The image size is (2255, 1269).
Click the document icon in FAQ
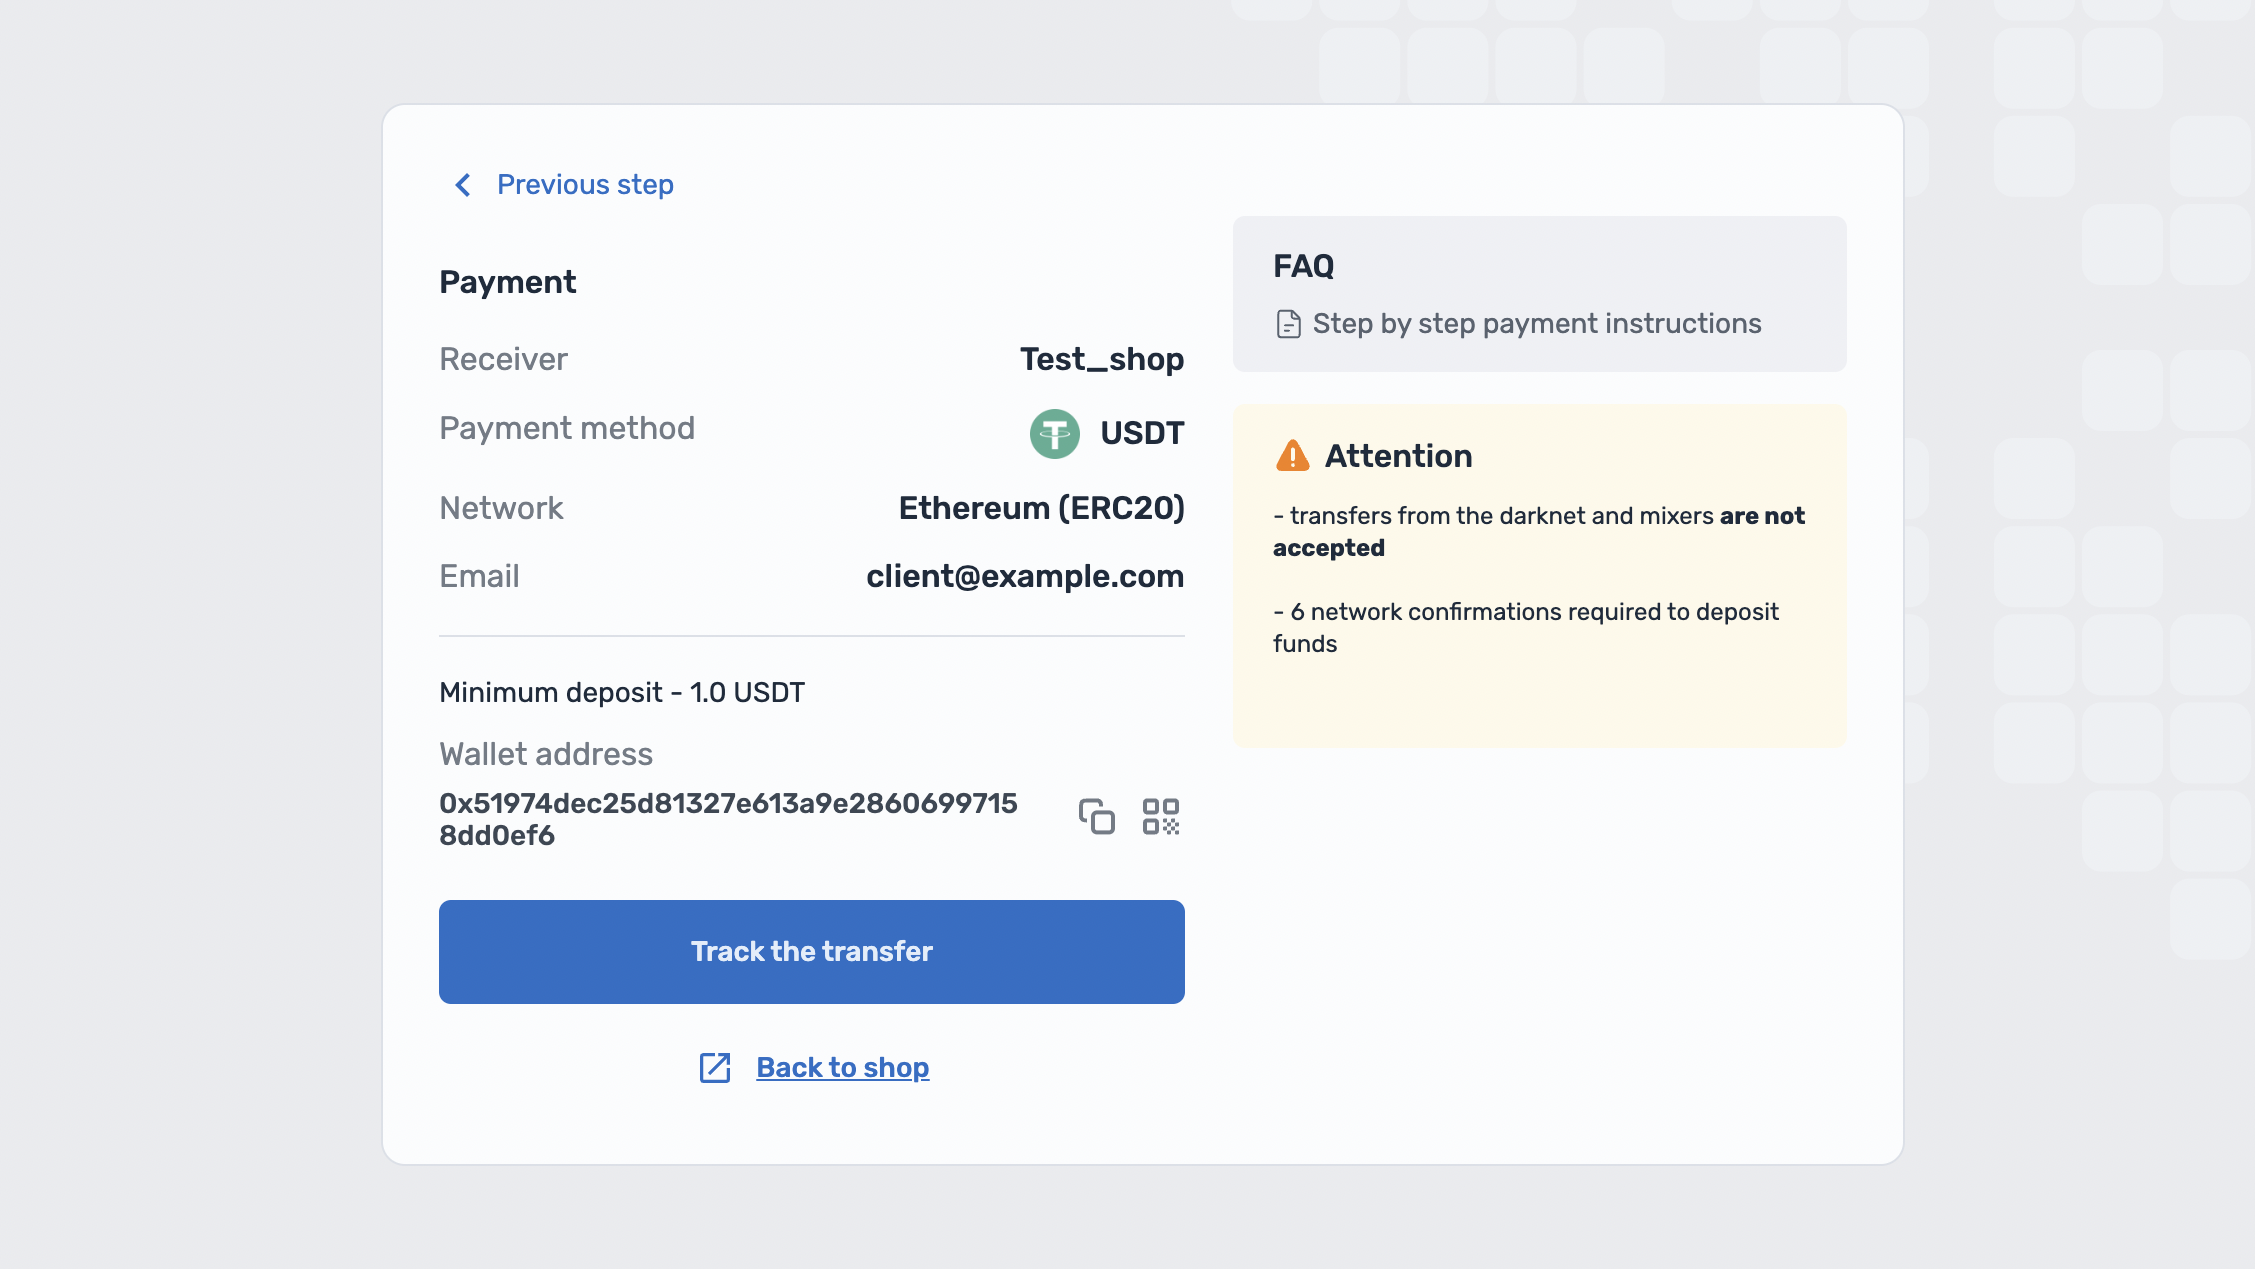point(1288,325)
